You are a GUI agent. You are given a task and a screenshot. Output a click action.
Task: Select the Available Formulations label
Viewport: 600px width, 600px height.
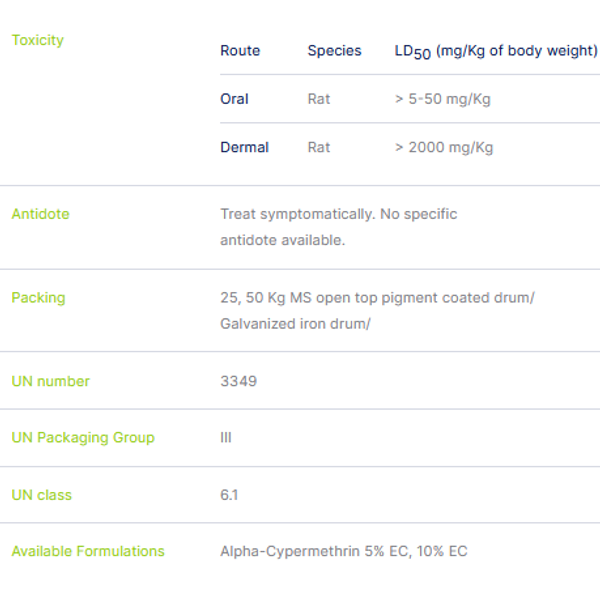pyautogui.click(x=88, y=551)
